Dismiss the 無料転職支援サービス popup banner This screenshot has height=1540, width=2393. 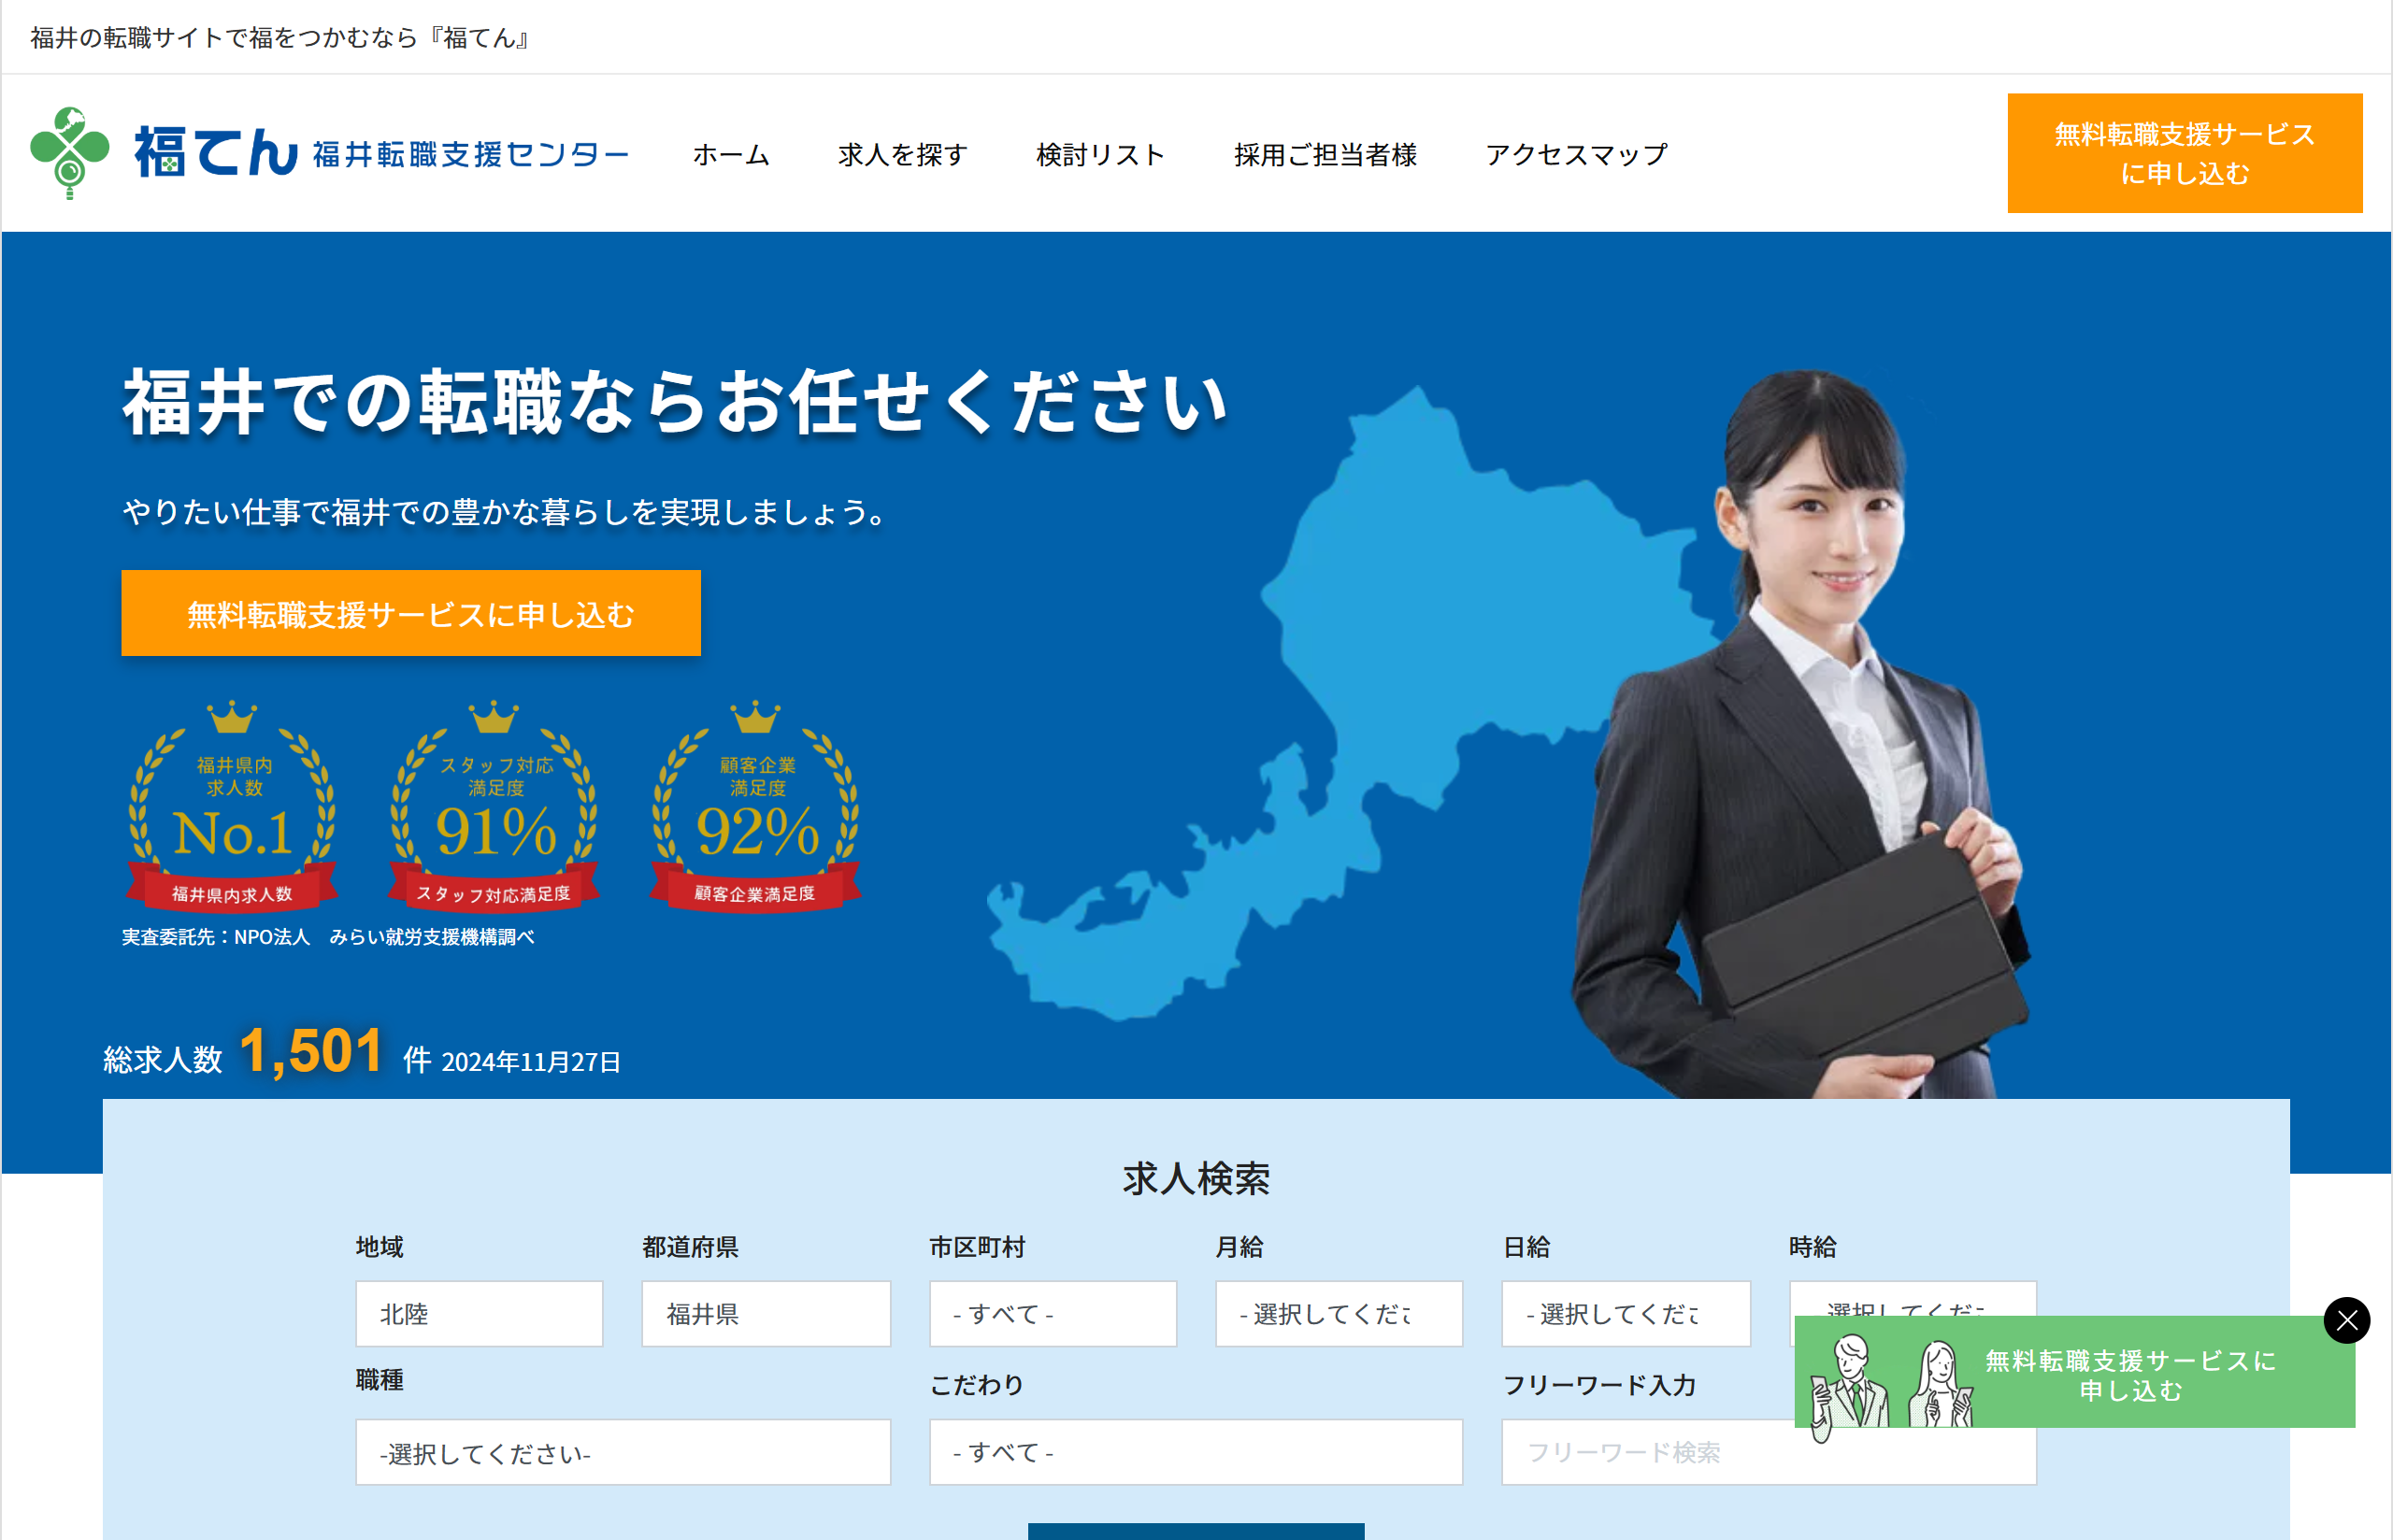coord(2346,1320)
